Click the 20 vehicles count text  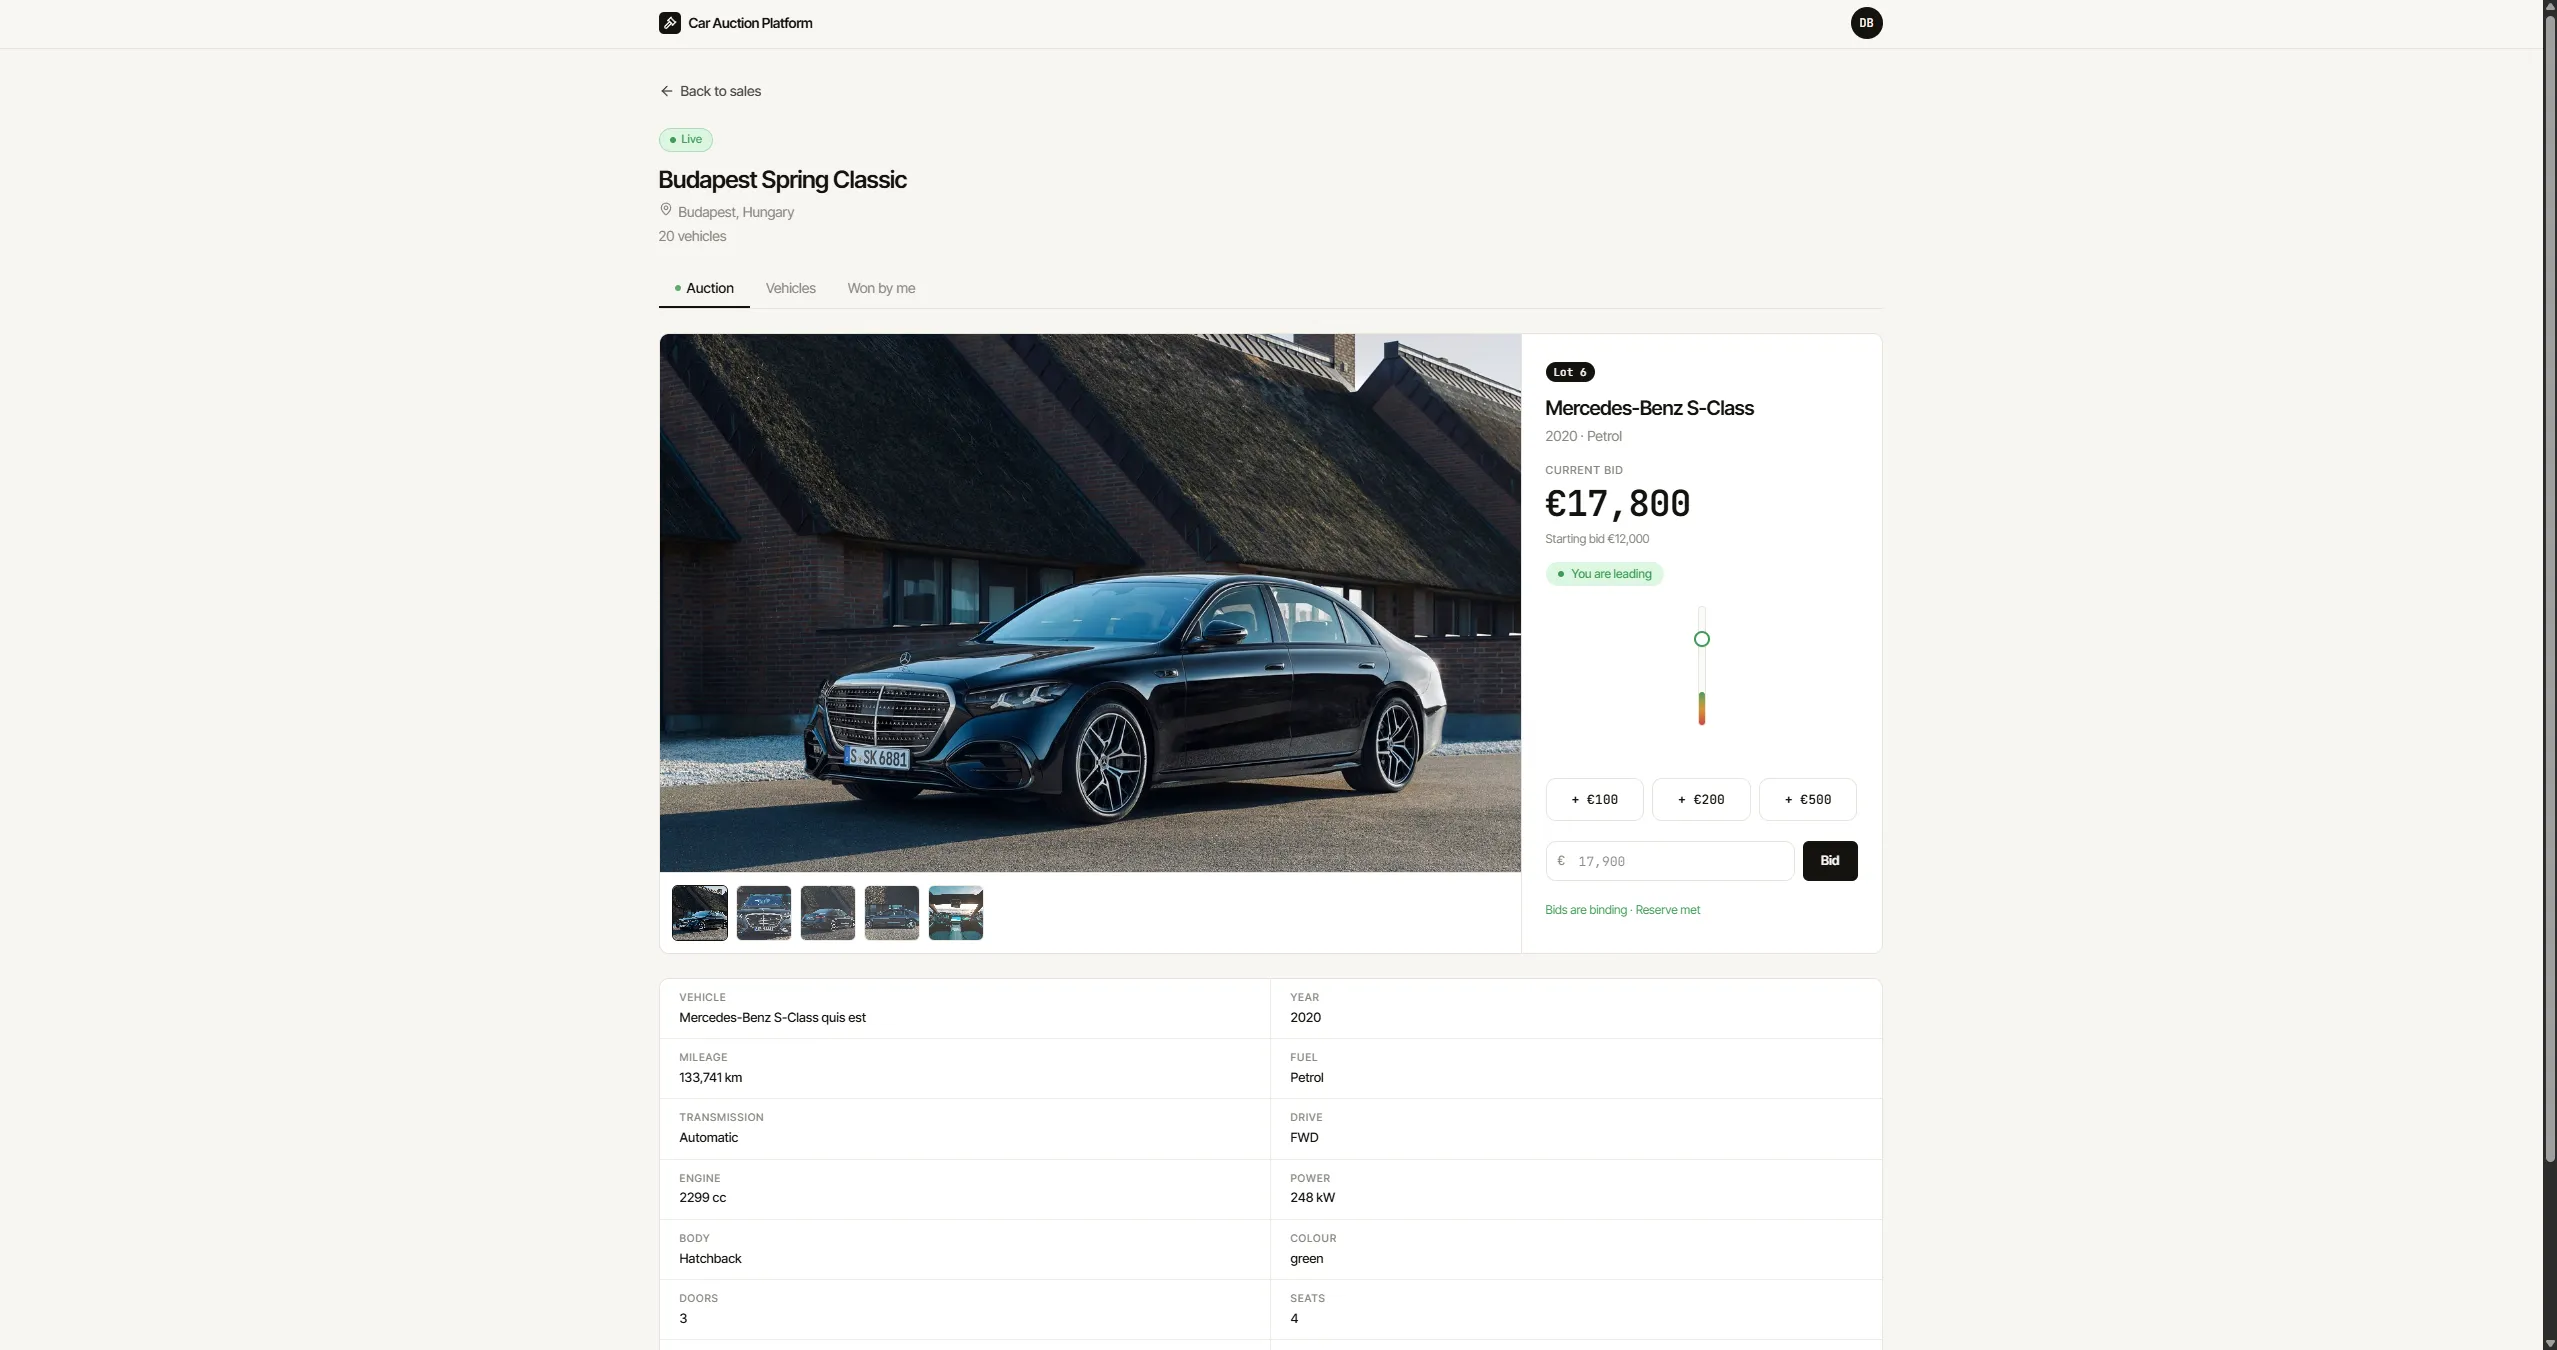pyautogui.click(x=692, y=236)
